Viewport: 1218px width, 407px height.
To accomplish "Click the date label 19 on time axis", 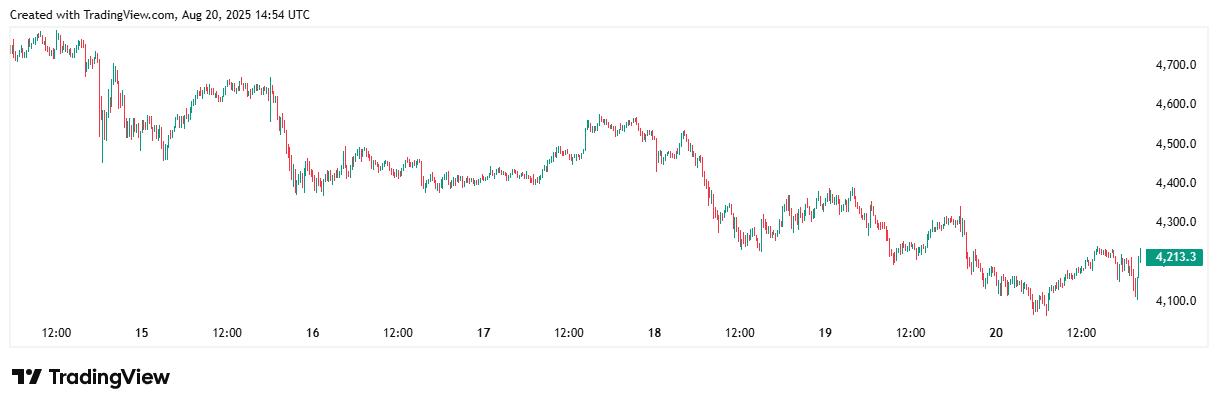I will pos(826,333).
